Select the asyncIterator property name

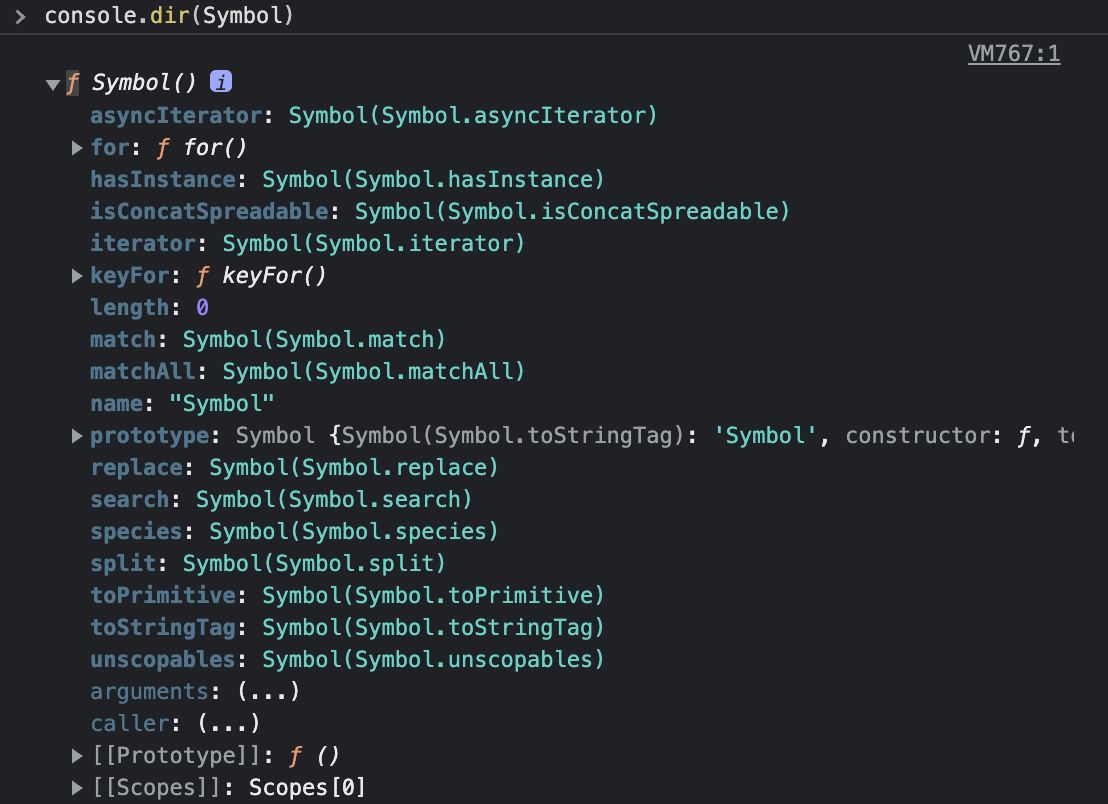[176, 115]
